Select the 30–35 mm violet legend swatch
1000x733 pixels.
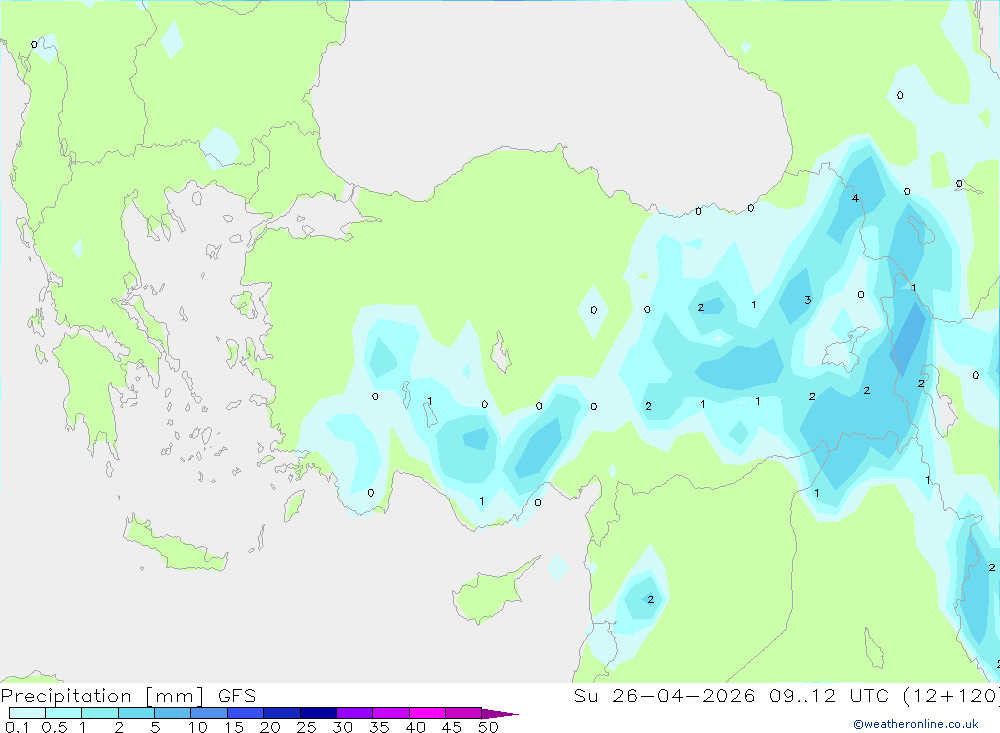[354, 713]
